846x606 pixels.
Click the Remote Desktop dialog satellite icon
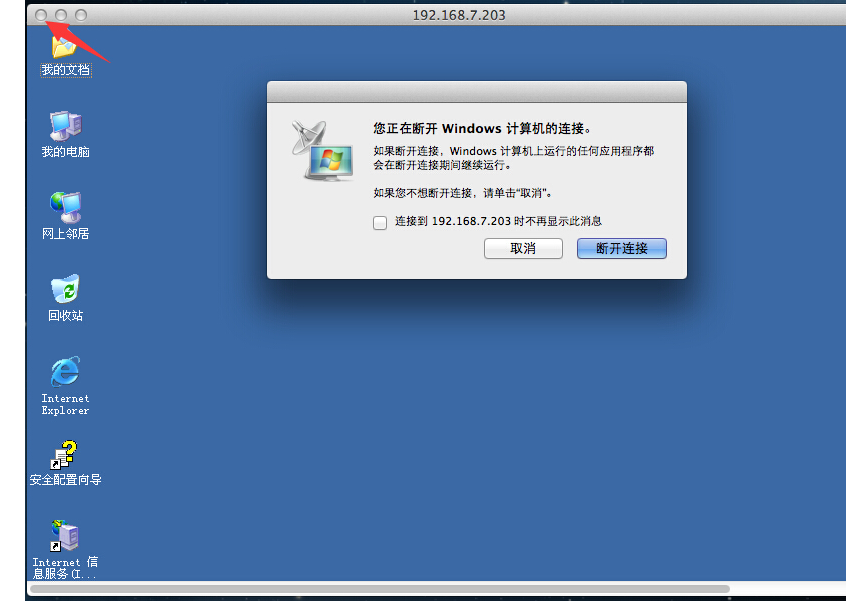click(323, 151)
